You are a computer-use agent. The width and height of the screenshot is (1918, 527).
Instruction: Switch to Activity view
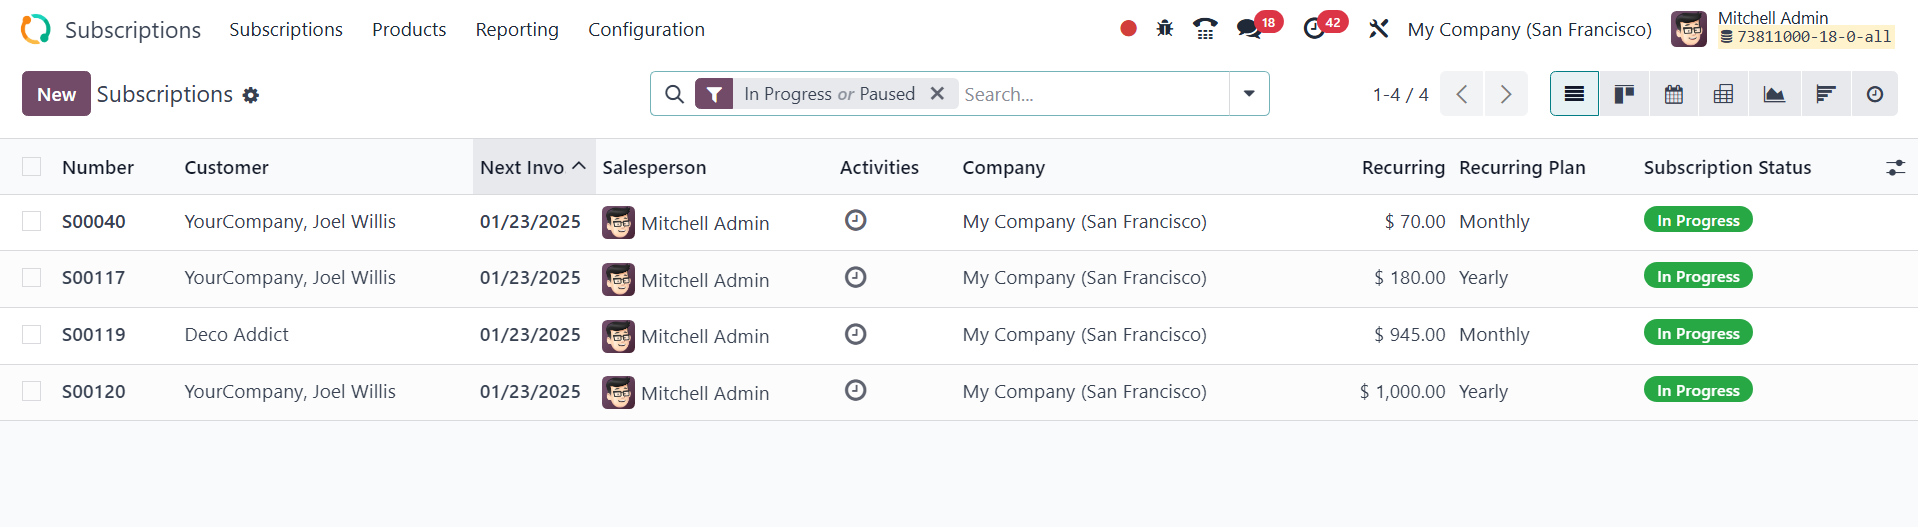tap(1875, 94)
